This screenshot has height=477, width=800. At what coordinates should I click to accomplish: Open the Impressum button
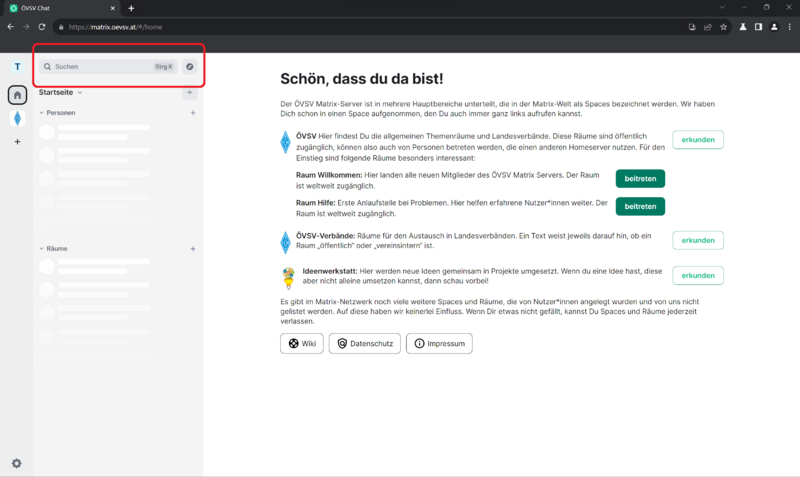coord(439,343)
